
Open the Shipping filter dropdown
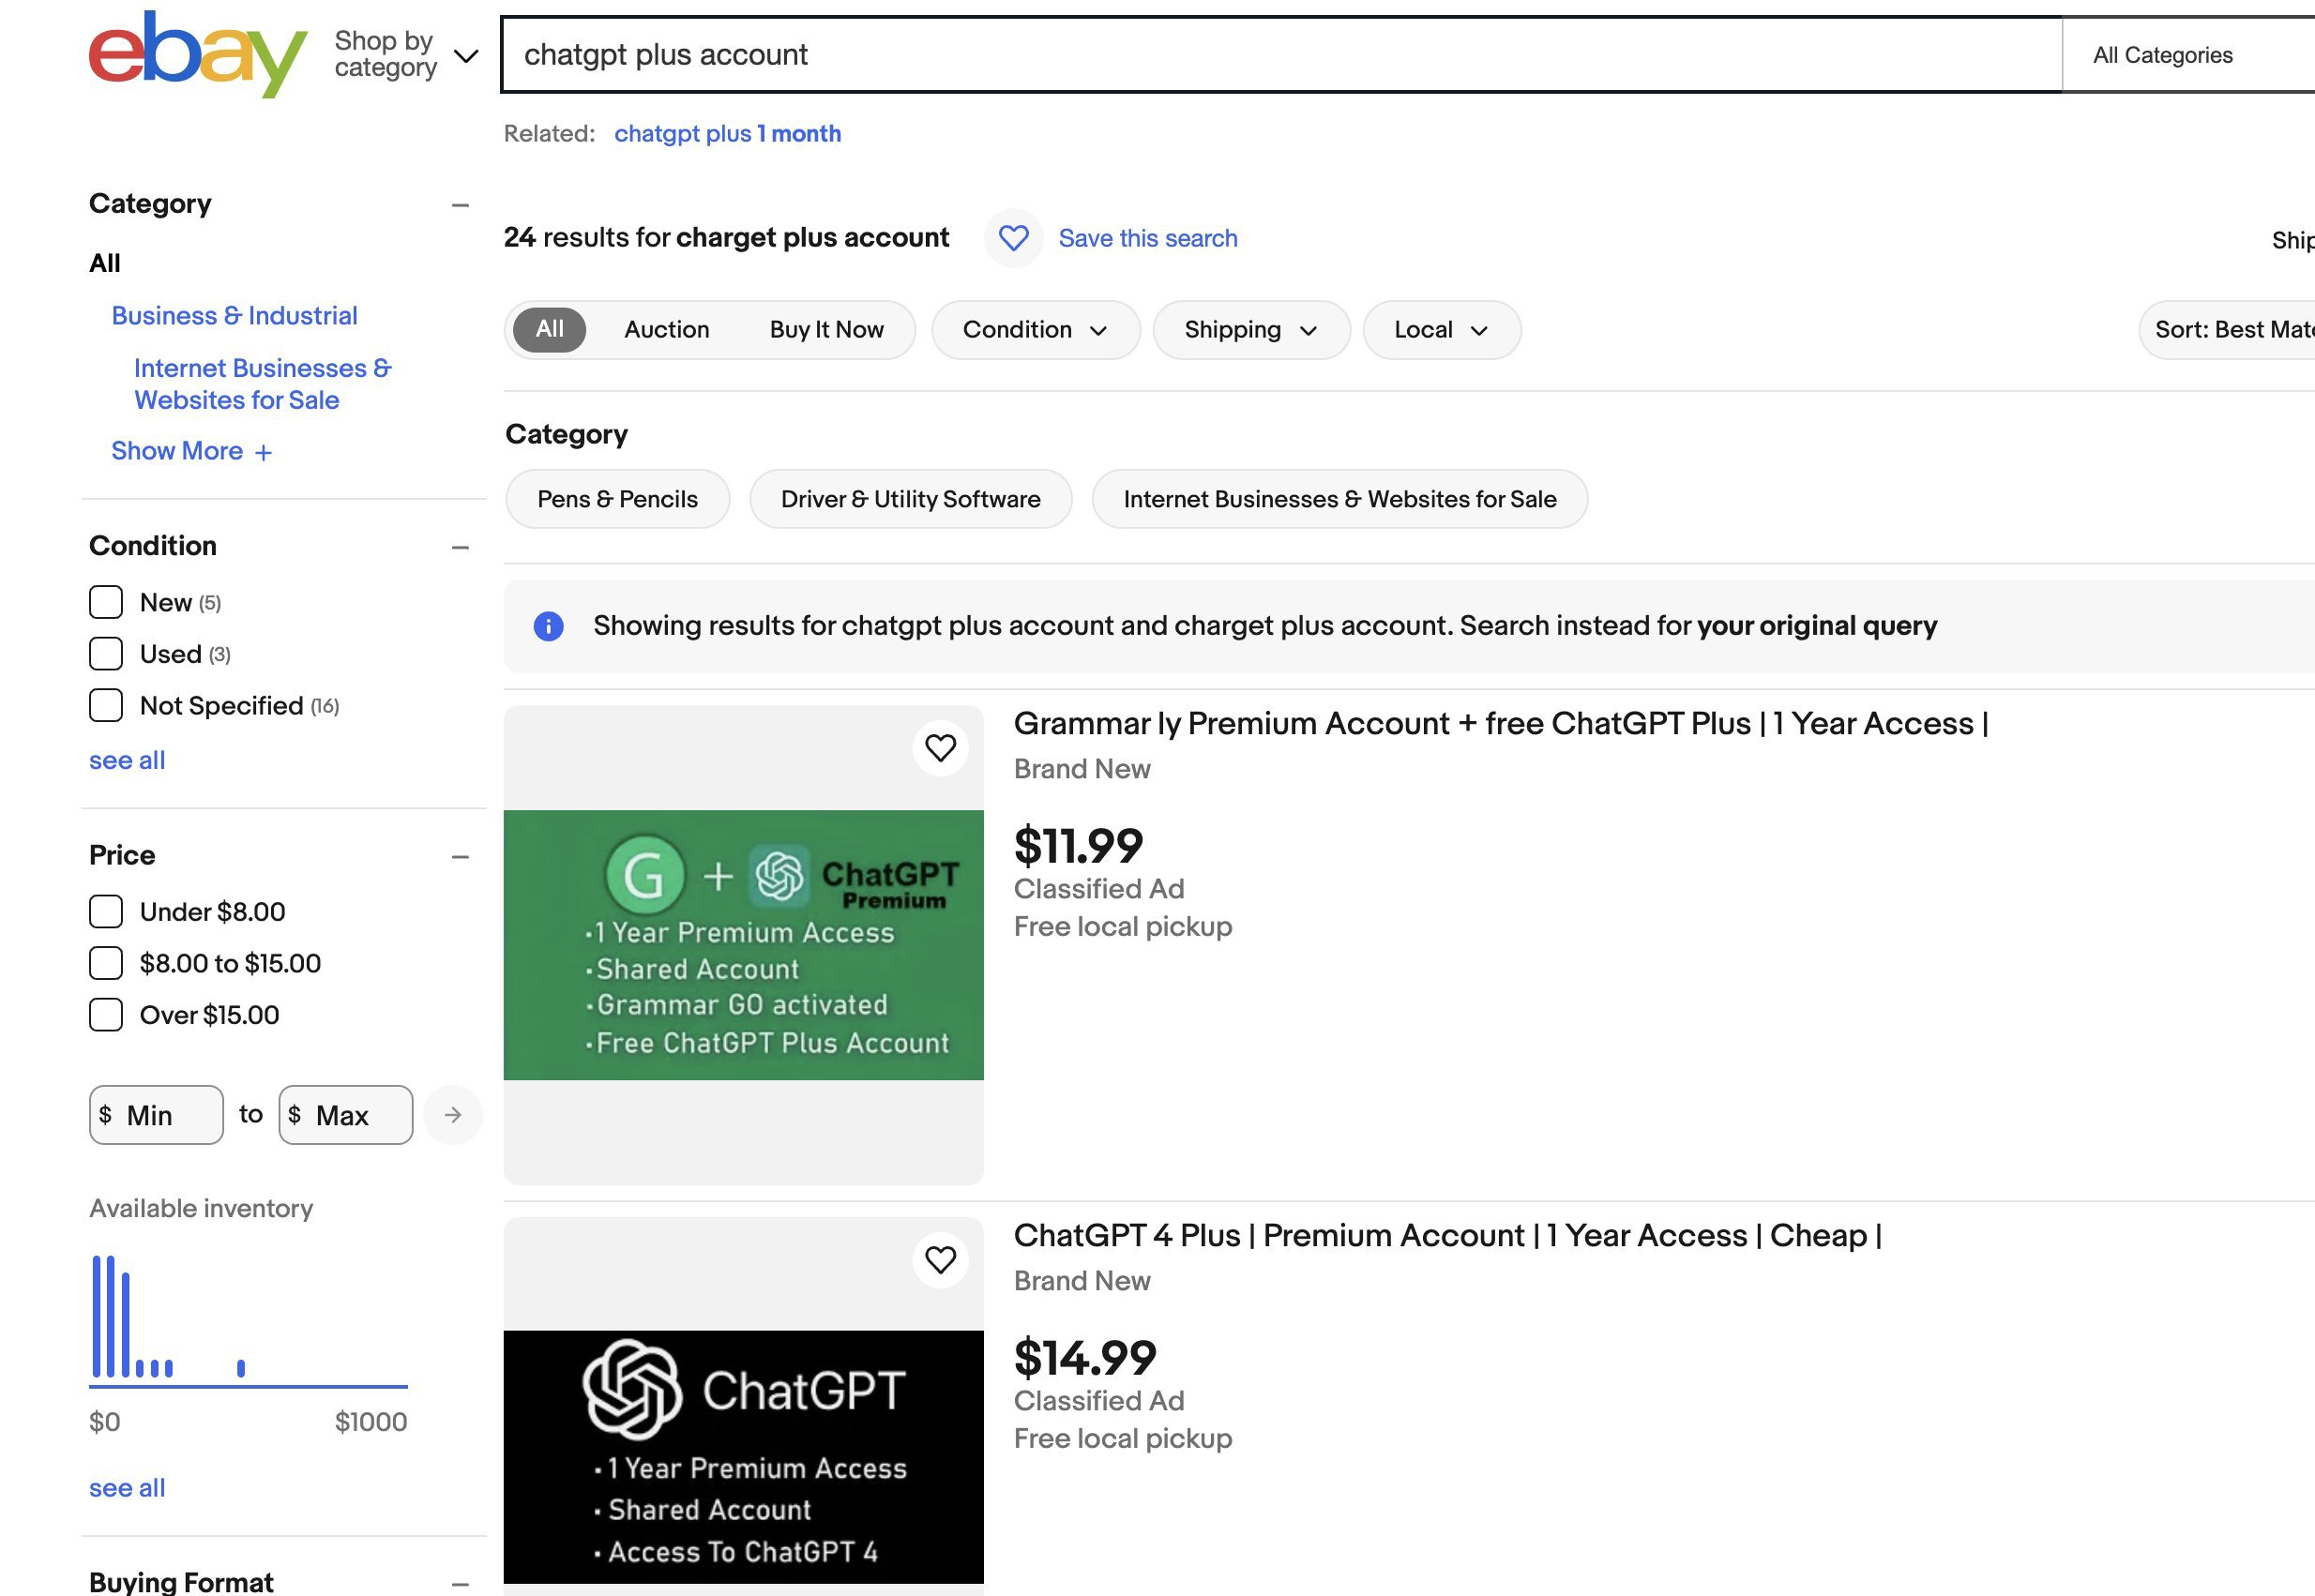pos(1251,329)
